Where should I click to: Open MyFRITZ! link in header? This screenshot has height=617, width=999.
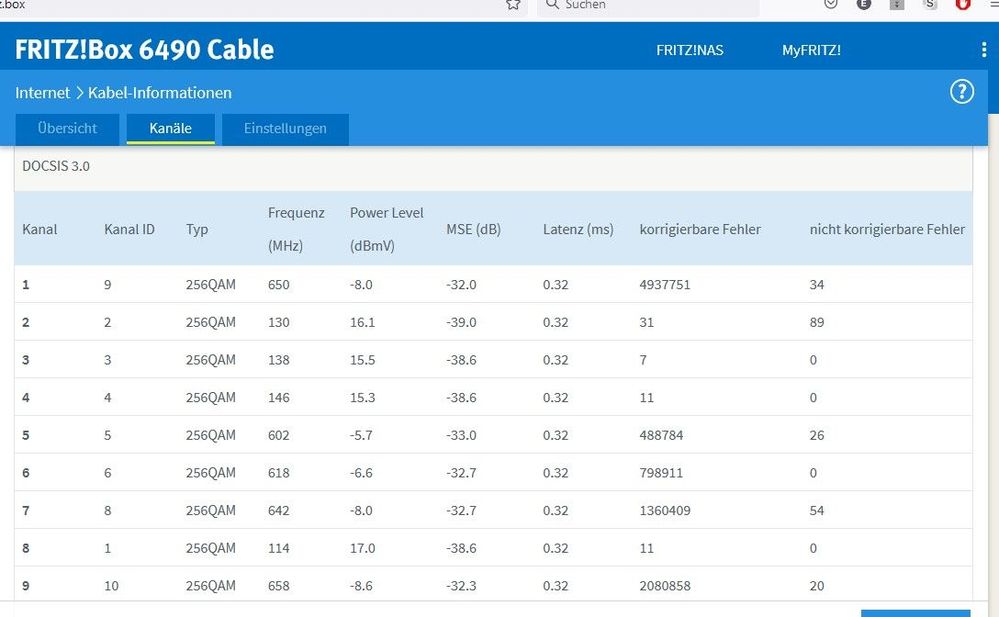click(812, 50)
